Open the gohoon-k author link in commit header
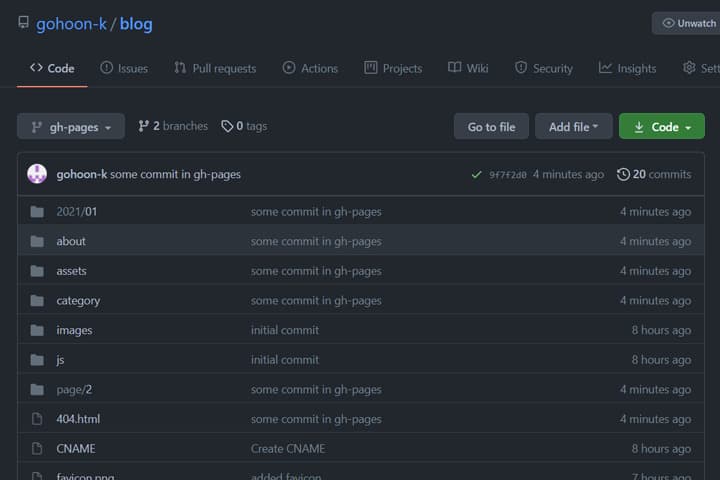Viewport: 720px width, 480px height. tap(82, 175)
